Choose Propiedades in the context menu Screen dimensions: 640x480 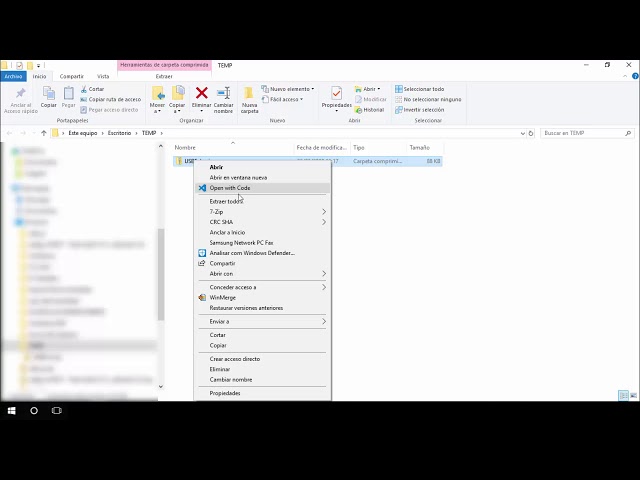click(x=262, y=393)
